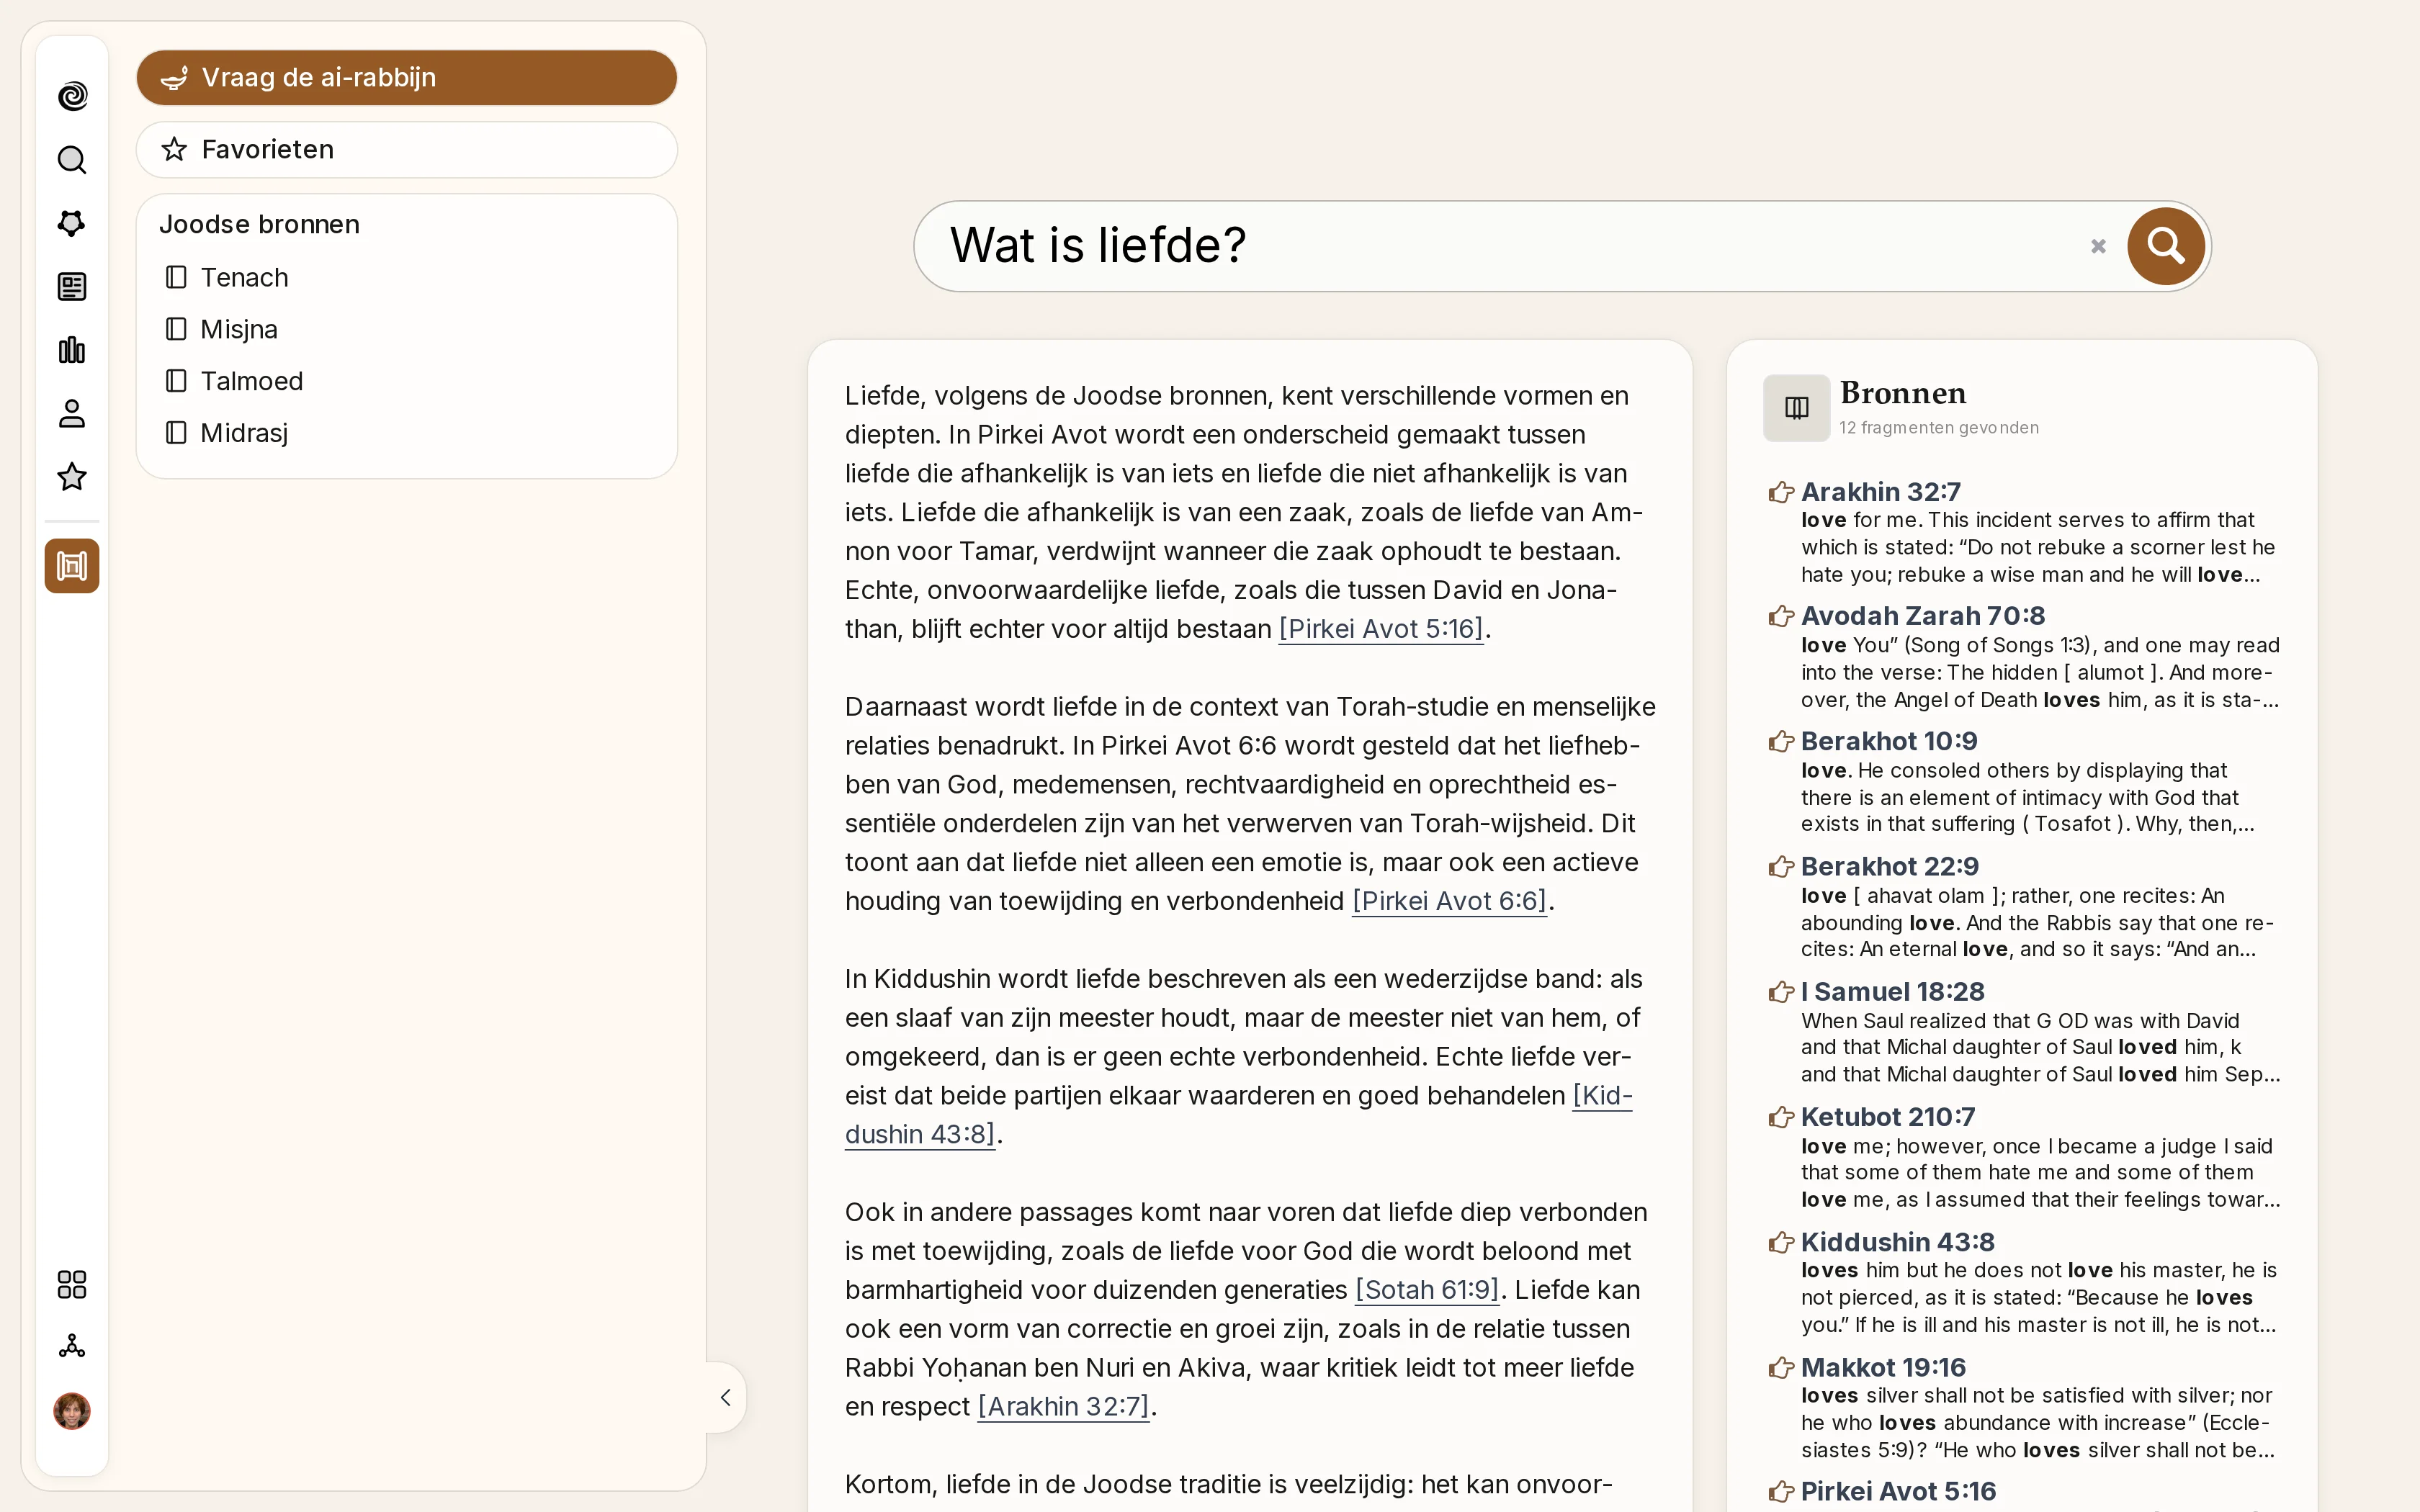Follow the [Pirkei Avot 5:16] citation link
The width and height of the screenshot is (2420, 1512).
[x=1381, y=629]
